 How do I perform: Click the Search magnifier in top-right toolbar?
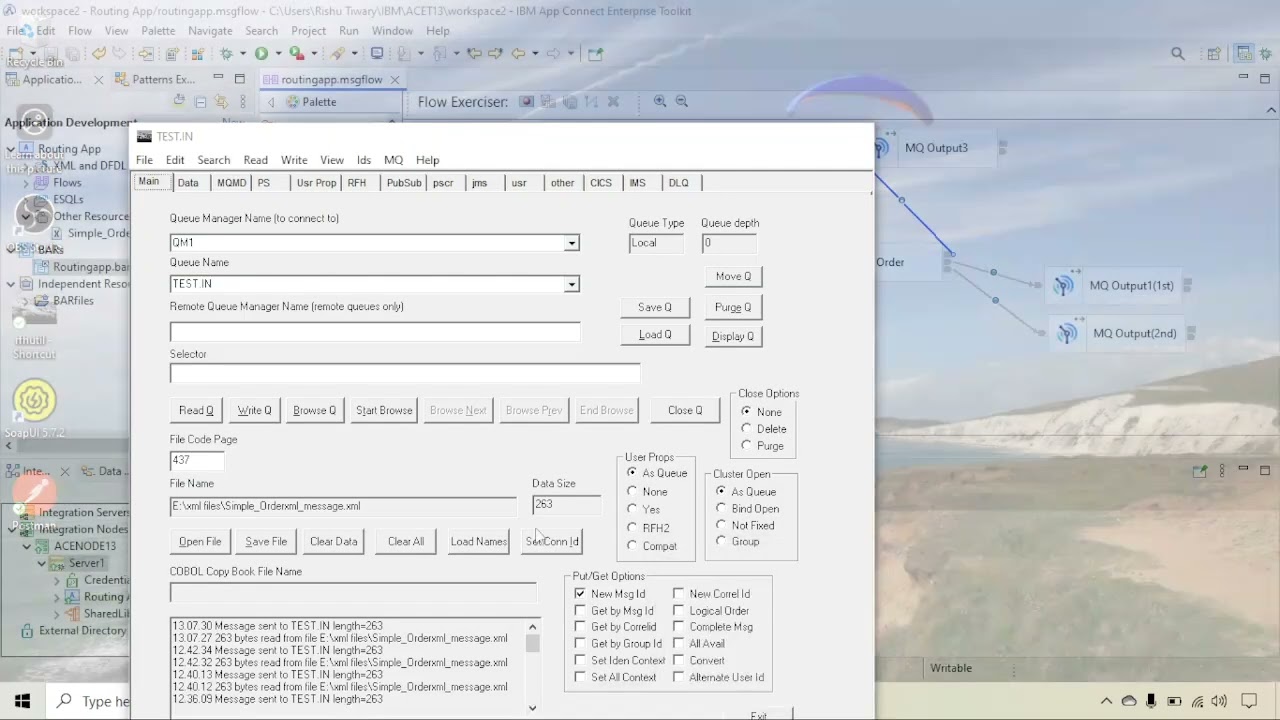coord(1178,54)
